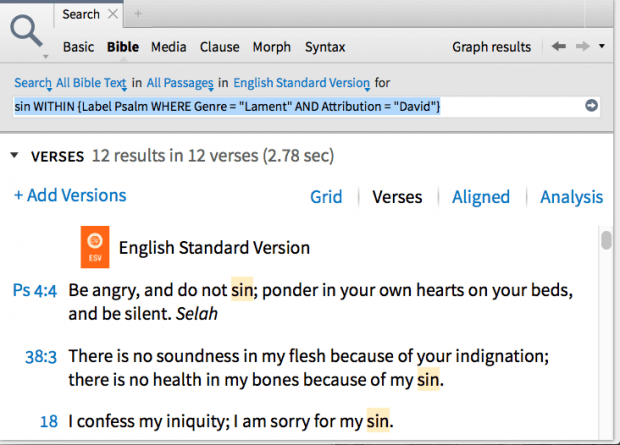The width and height of the screenshot is (620, 445).
Task: Switch to Aligned results view
Action: click(481, 197)
